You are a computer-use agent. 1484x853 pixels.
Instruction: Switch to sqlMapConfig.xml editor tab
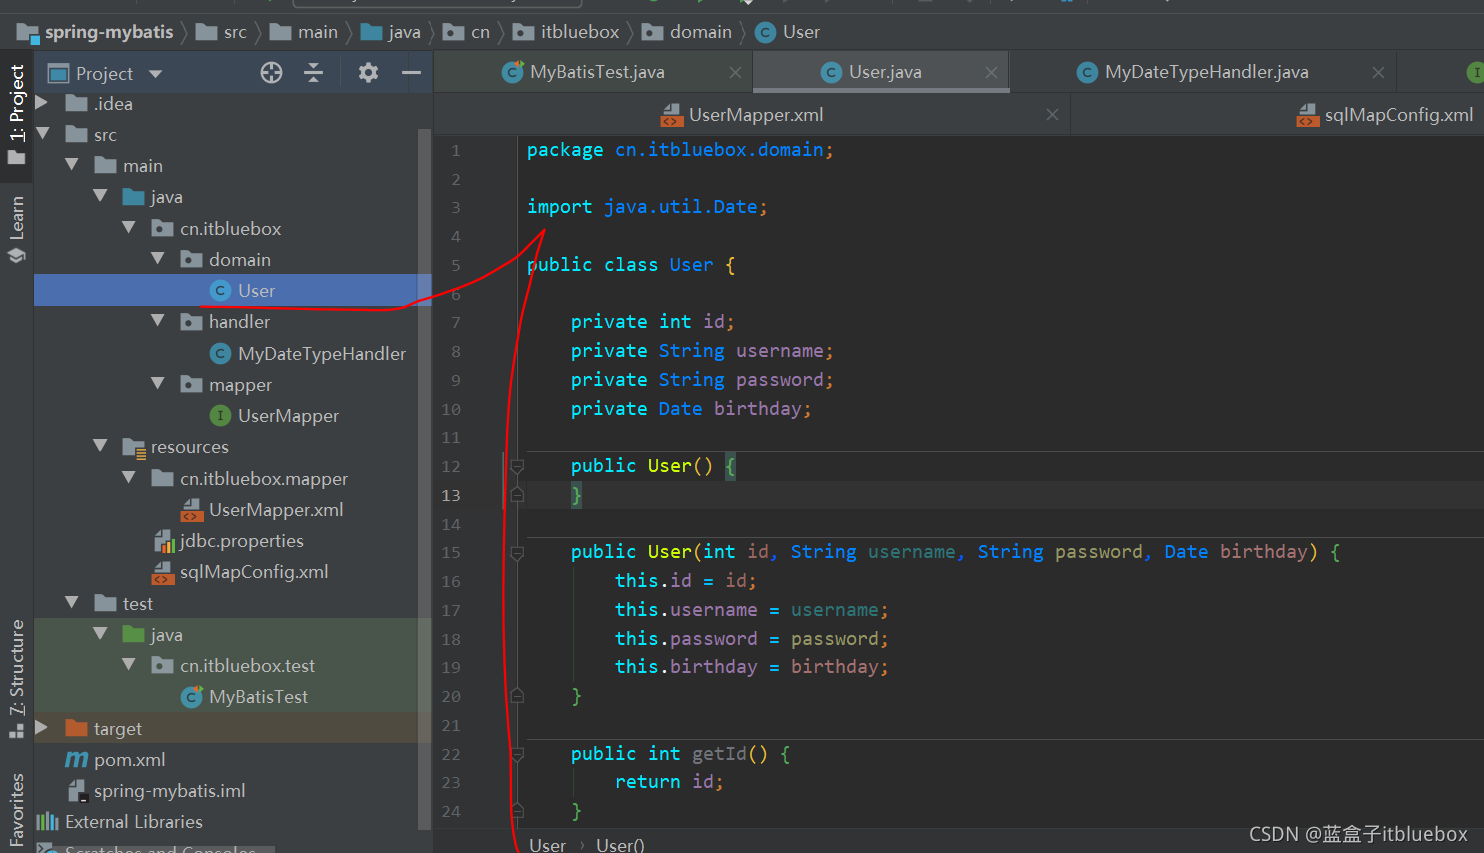click(x=1398, y=115)
